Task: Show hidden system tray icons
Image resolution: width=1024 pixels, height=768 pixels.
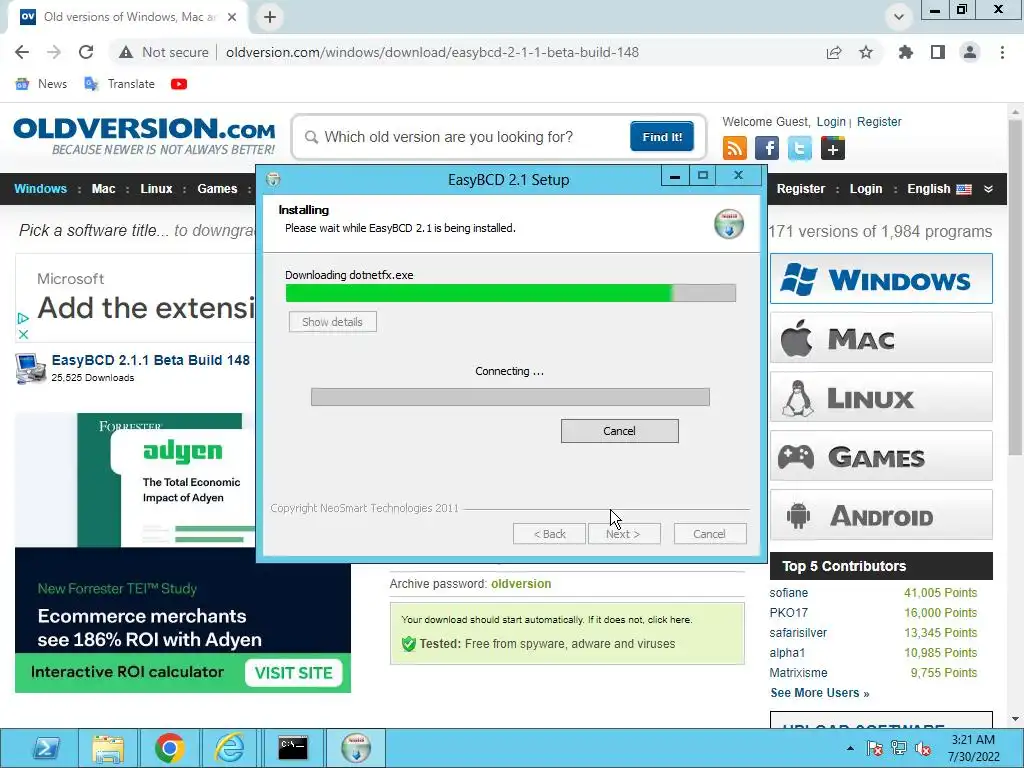Action: [x=850, y=748]
